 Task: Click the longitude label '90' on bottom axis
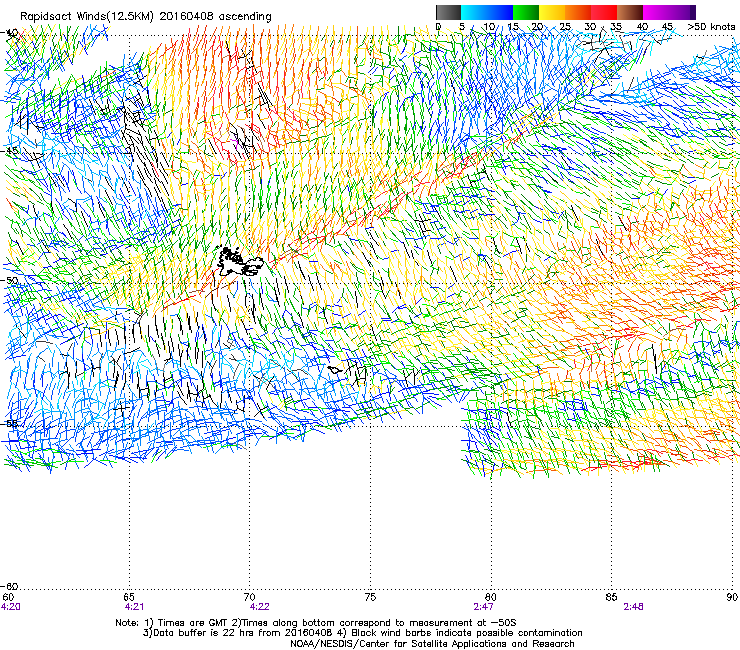click(732, 597)
